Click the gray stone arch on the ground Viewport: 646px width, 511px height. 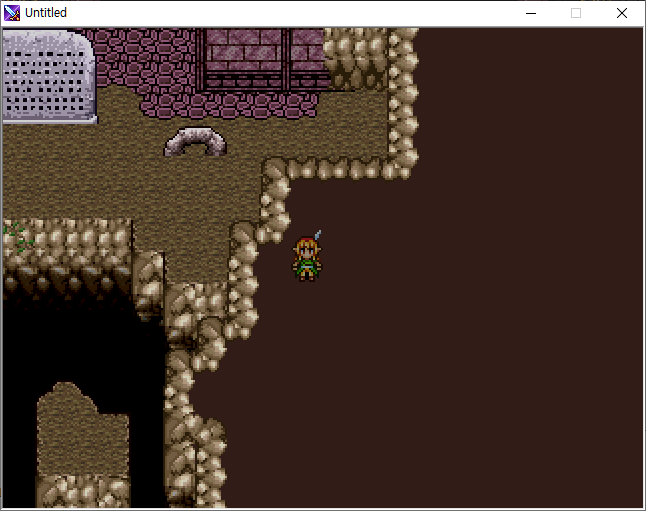coord(196,141)
